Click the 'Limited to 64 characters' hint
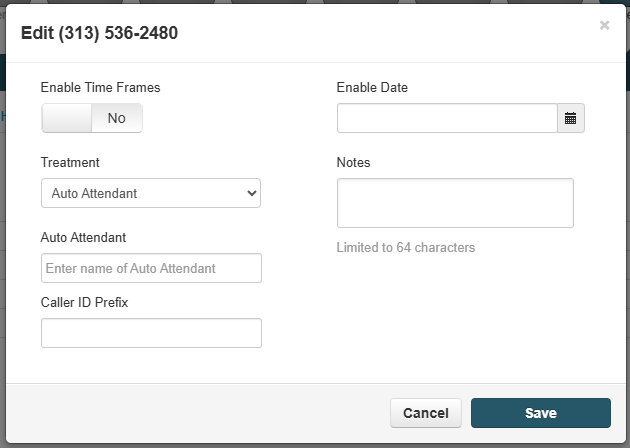630x448 pixels. tap(406, 248)
